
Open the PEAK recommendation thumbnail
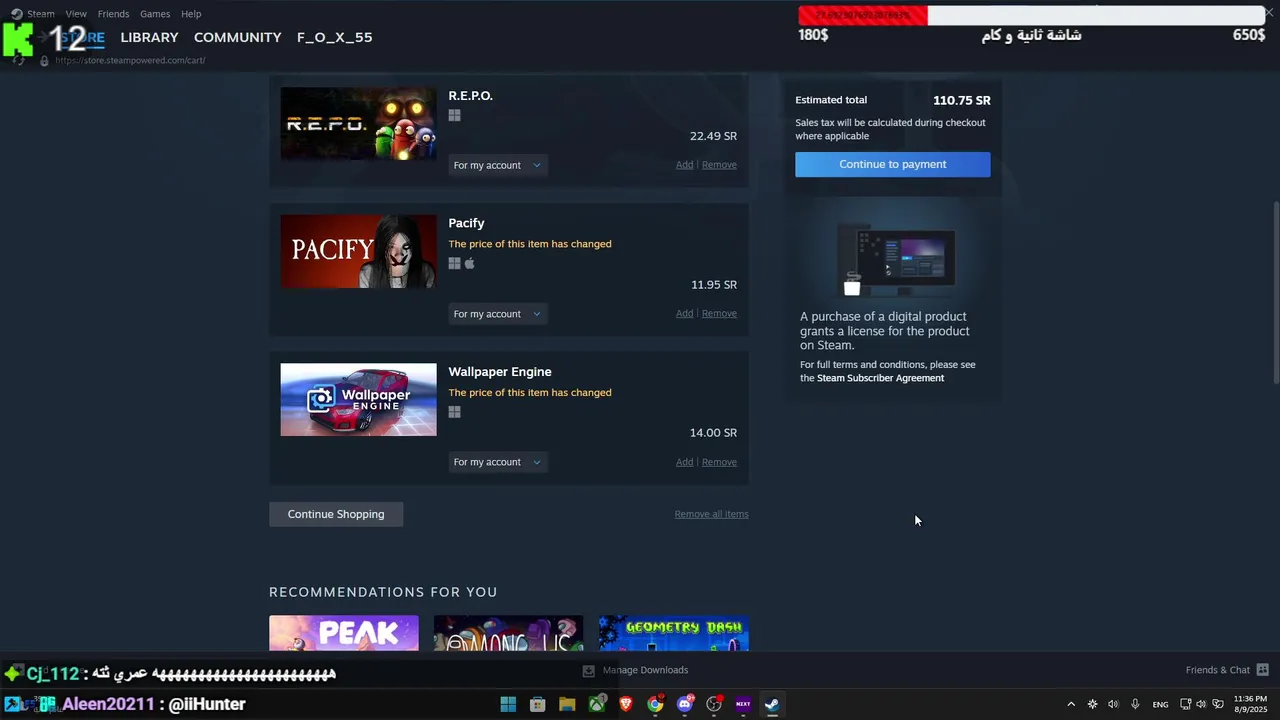[x=344, y=633]
